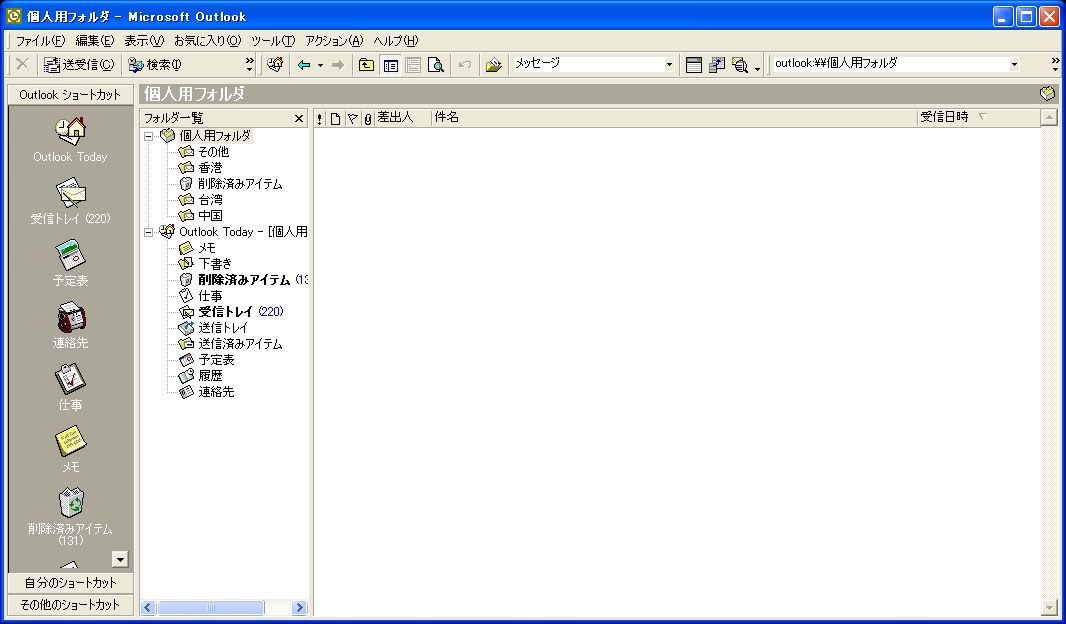Click the 送受信 send/receive button
1066x624 pixels.
point(80,65)
